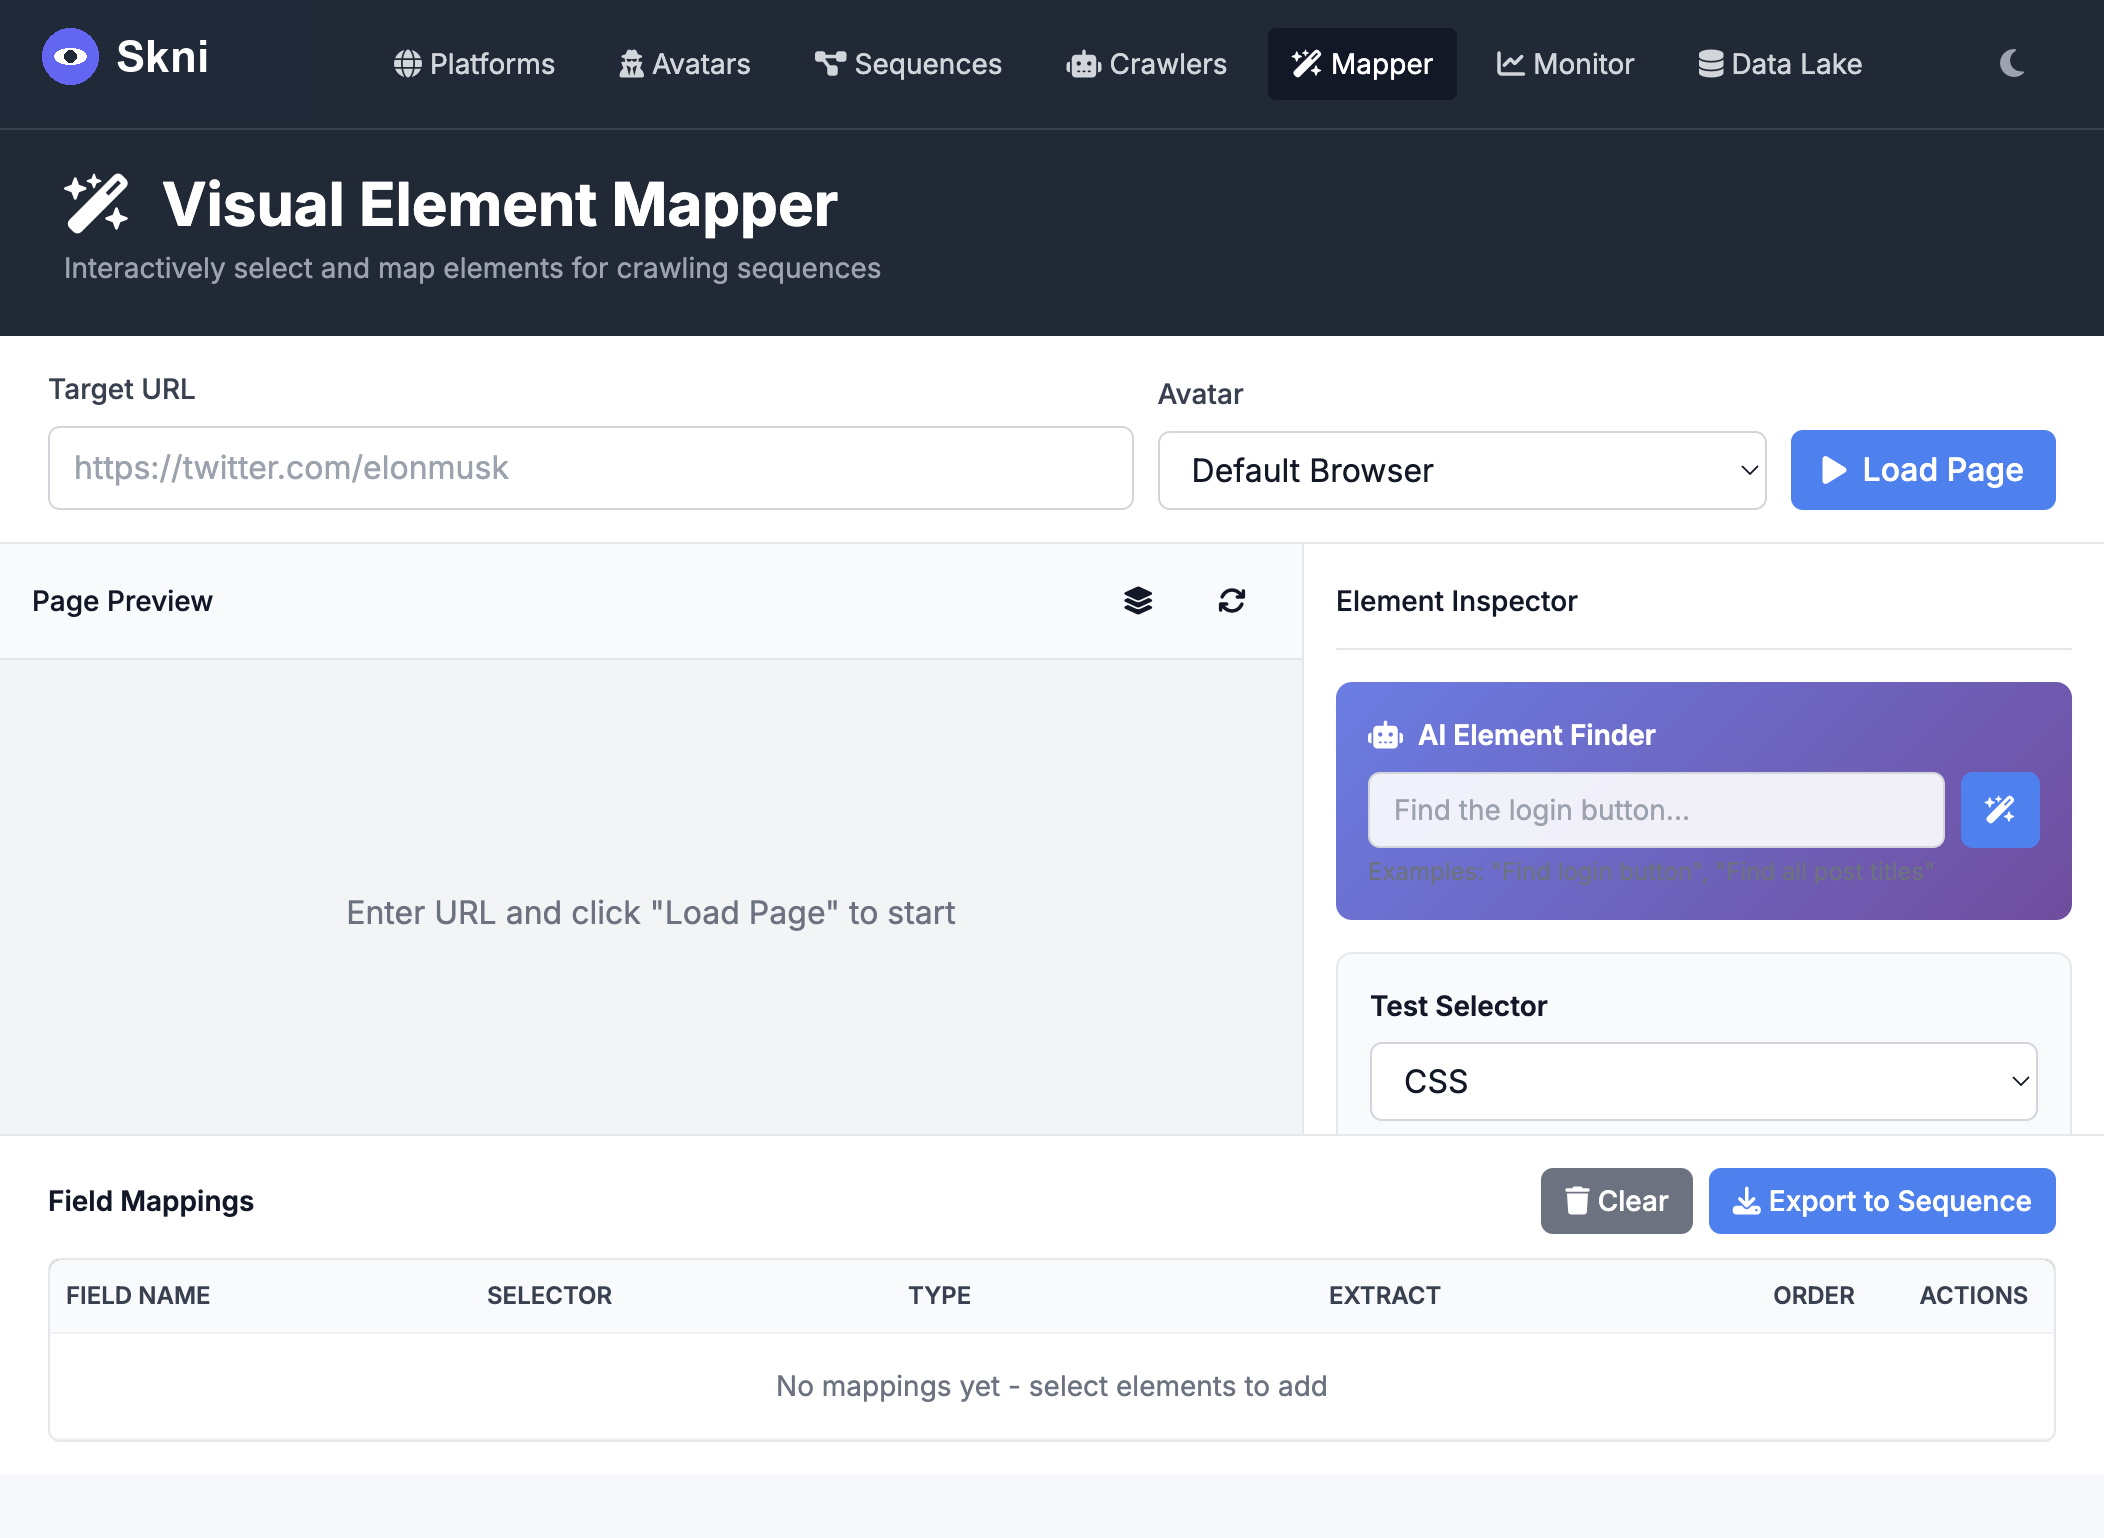
Task: Refresh the page preview
Action: tap(1231, 600)
